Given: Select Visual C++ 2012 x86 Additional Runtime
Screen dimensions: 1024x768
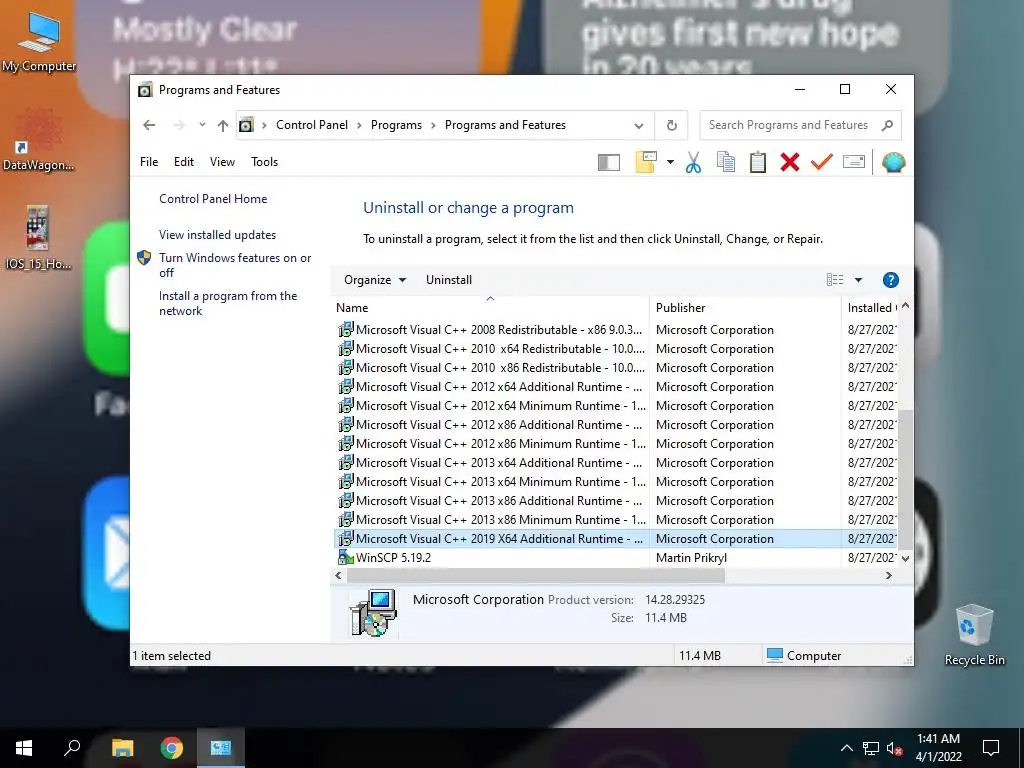Looking at the screenshot, I should click(x=615, y=424).
